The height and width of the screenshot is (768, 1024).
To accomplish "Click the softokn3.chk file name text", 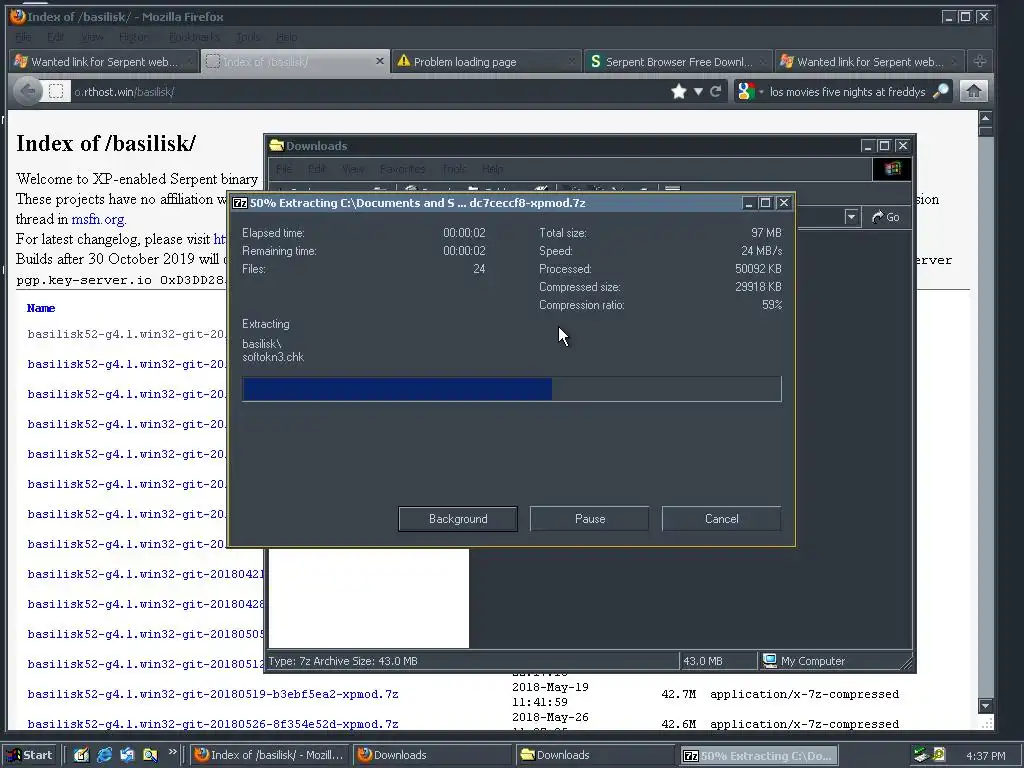I will [273, 357].
